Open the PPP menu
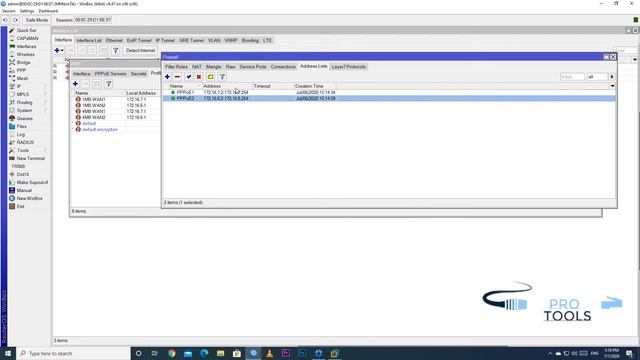The width and height of the screenshot is (640, 360). [x=21, y=71]
